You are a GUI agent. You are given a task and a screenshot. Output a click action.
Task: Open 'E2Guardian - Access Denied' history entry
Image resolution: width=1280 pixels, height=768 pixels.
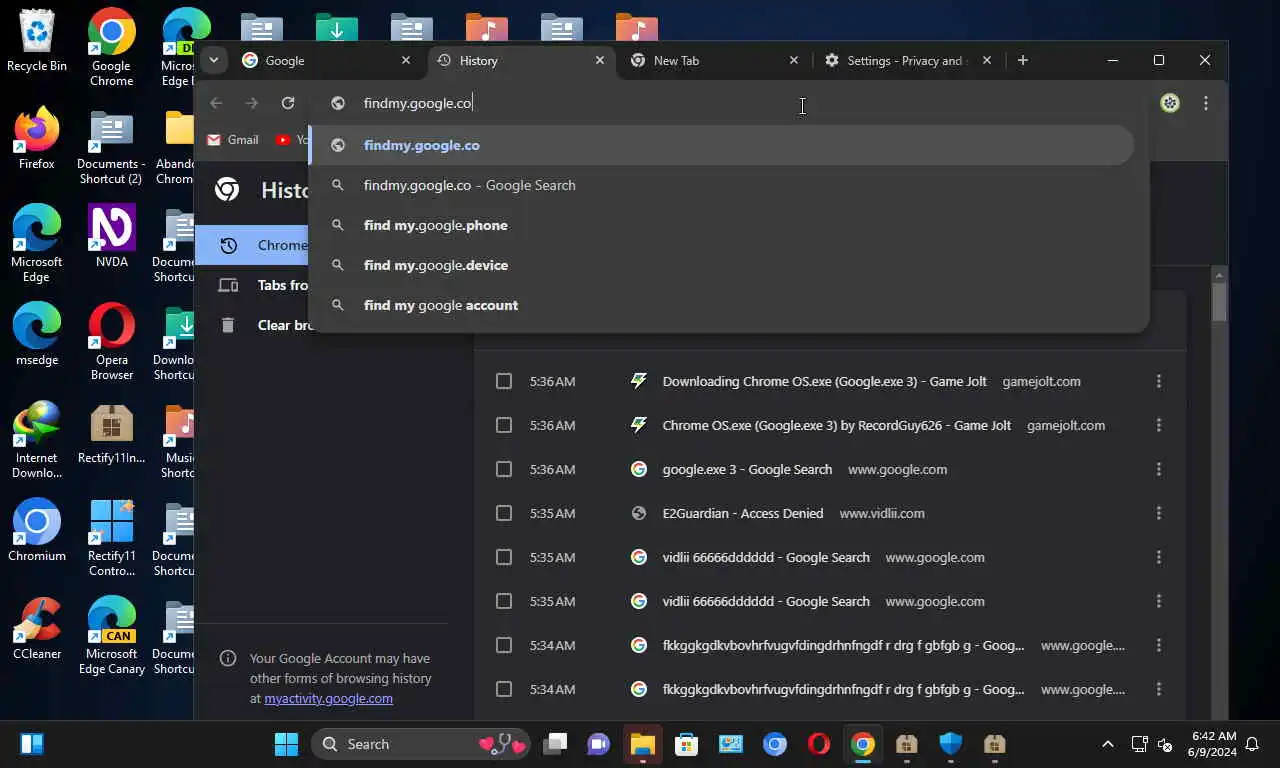[x=743, y=513]
